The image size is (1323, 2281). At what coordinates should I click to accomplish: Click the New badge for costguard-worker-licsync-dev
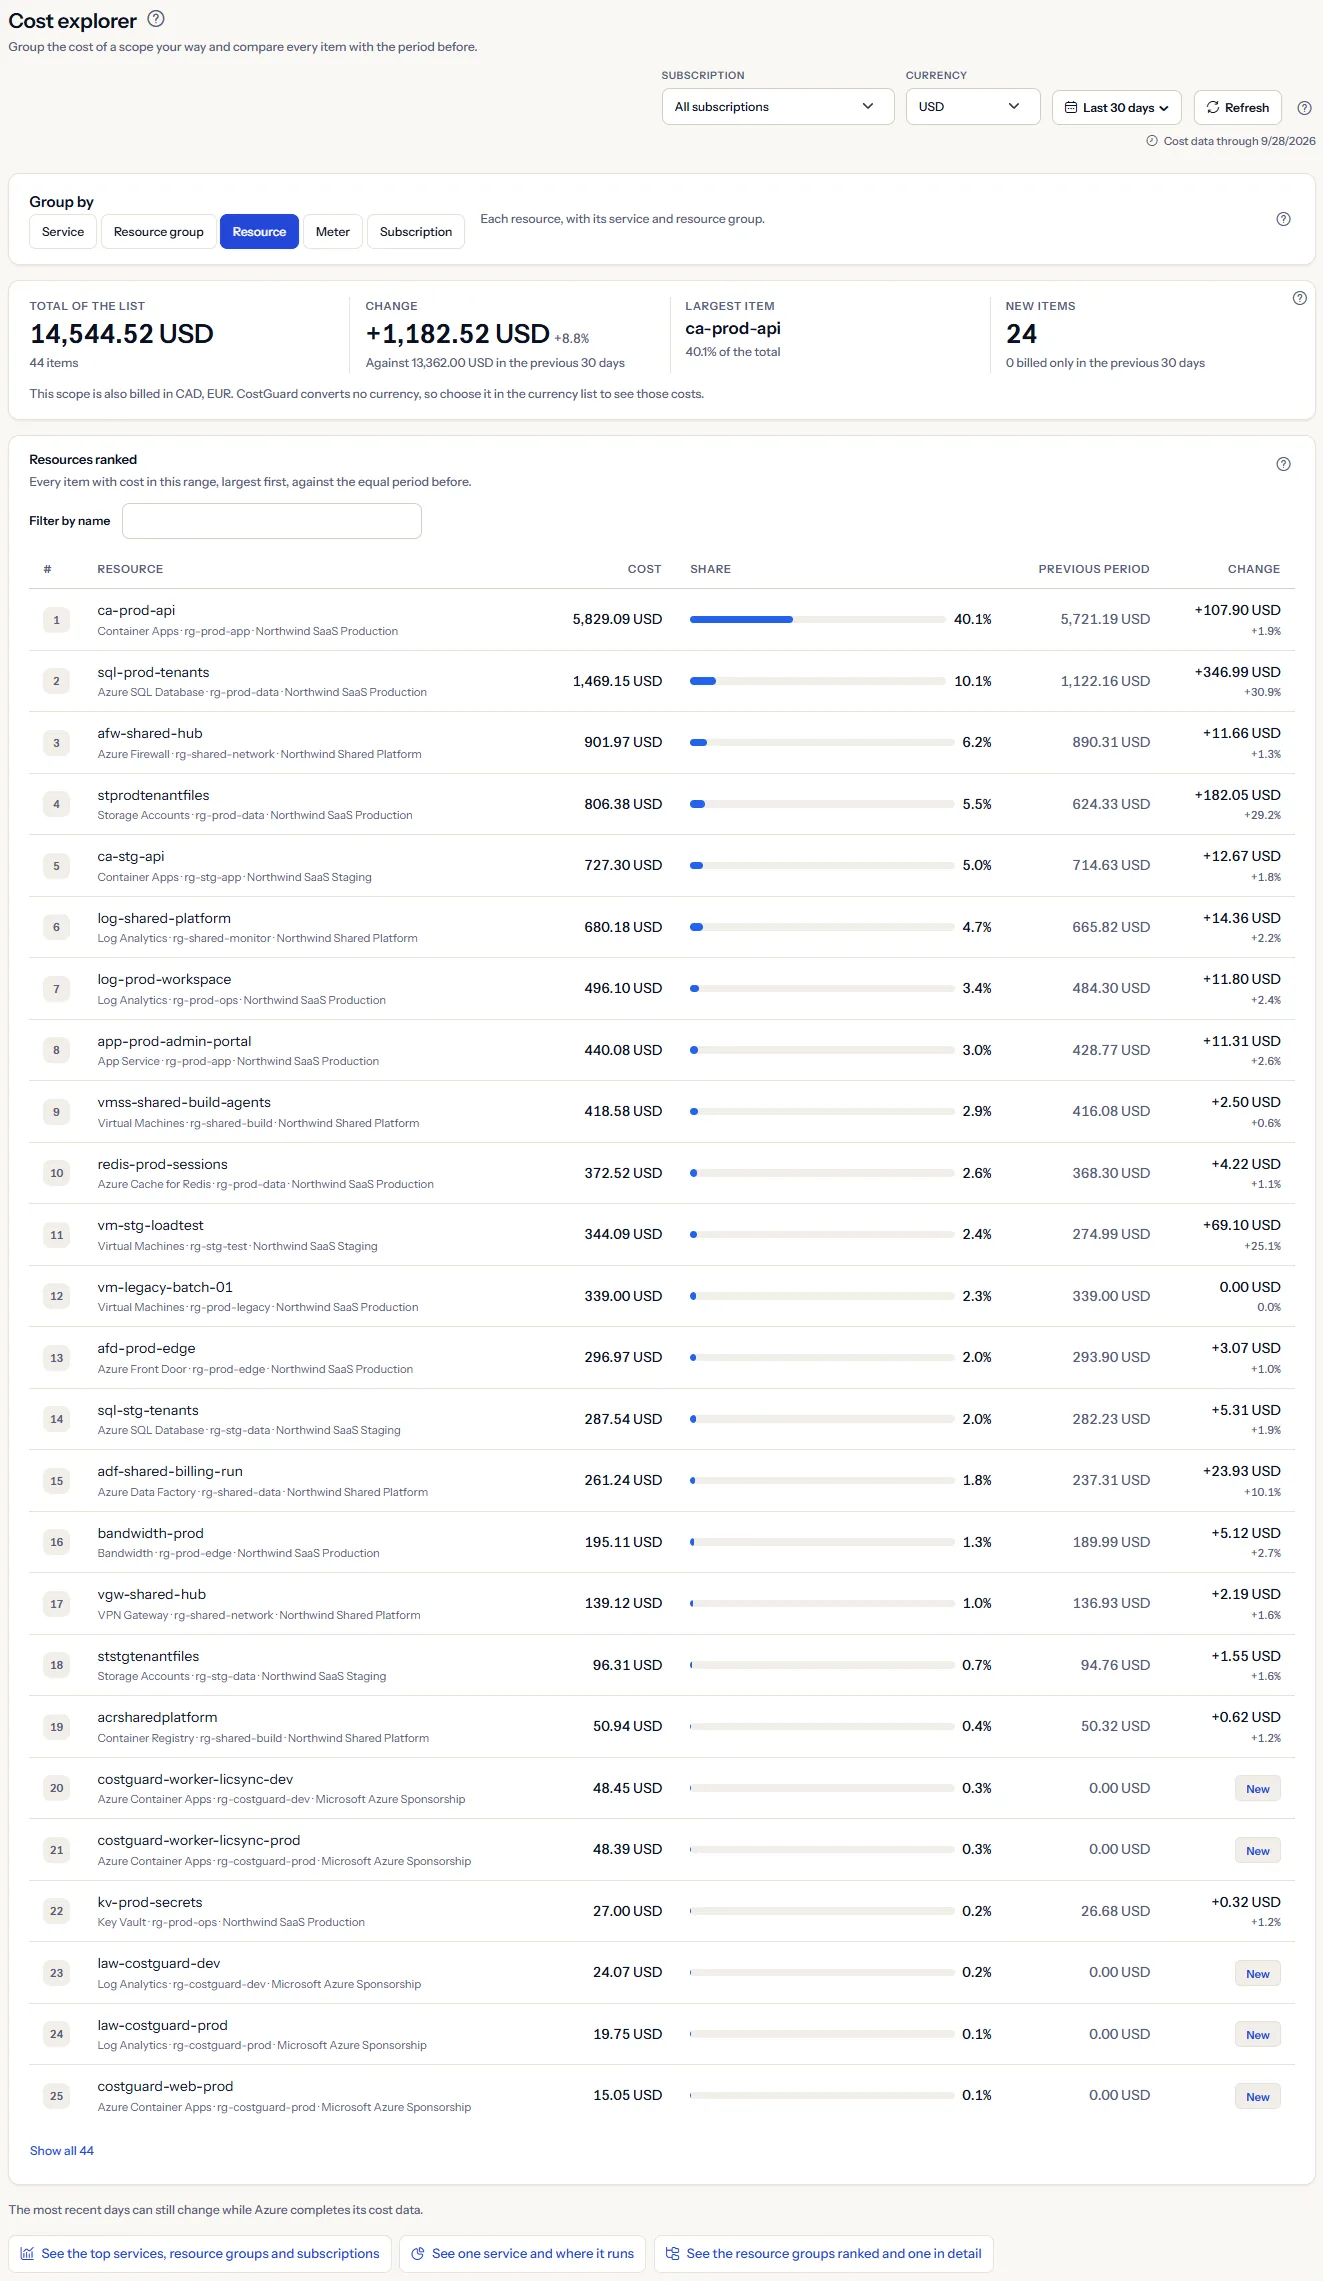[1258, 1789]
